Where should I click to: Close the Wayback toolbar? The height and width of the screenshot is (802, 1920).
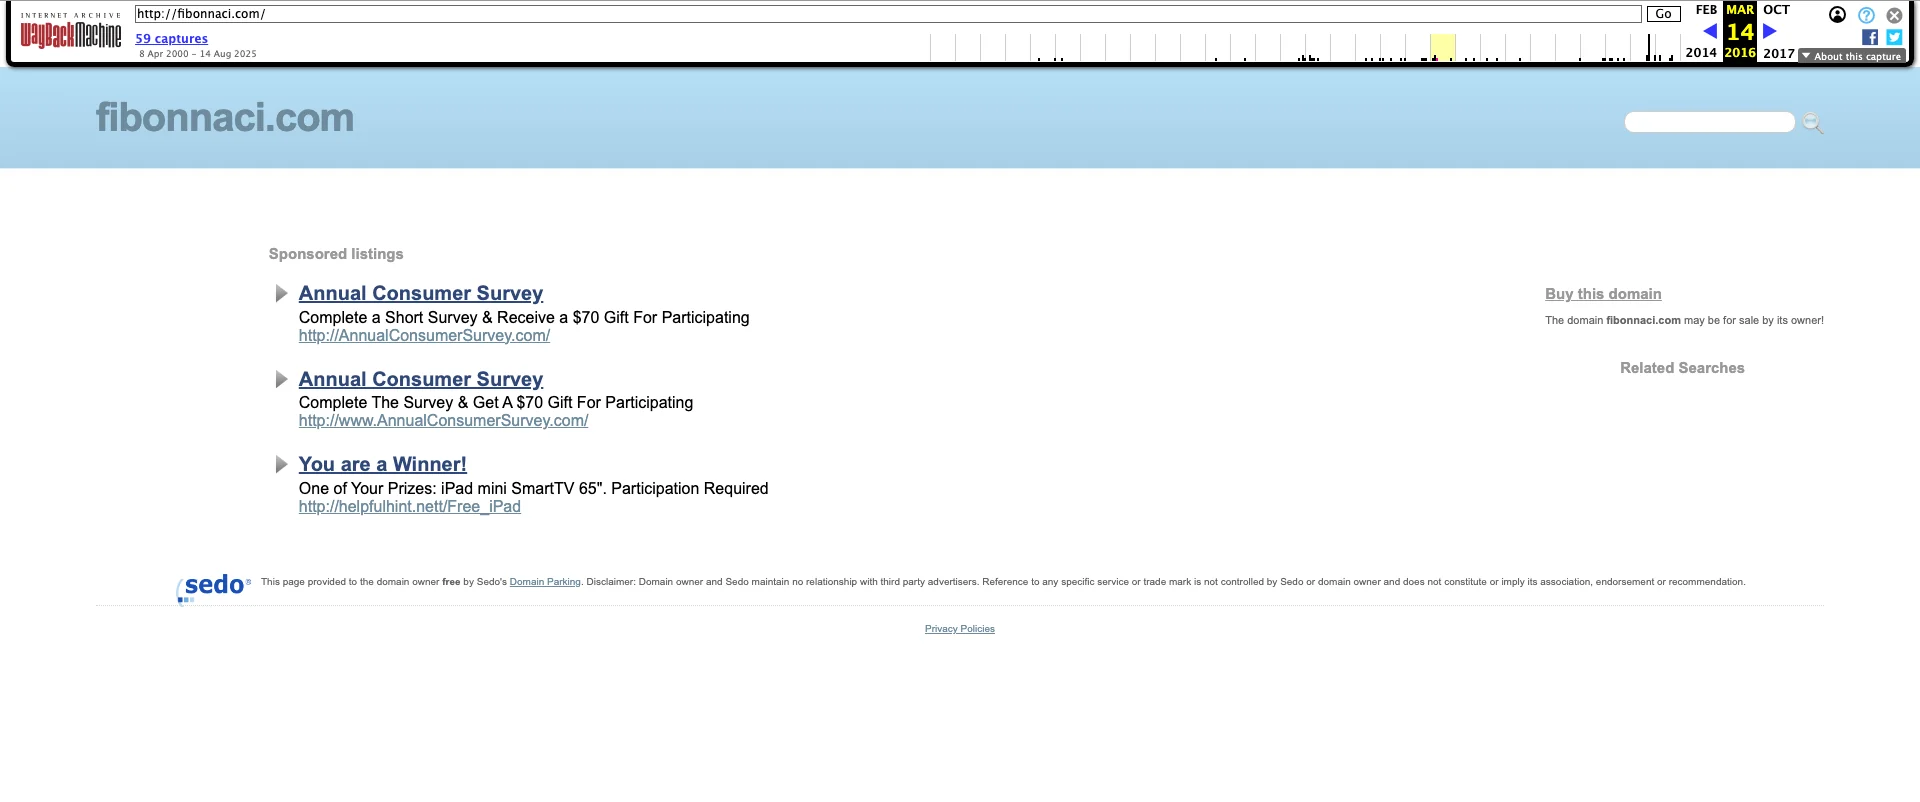1894,15
